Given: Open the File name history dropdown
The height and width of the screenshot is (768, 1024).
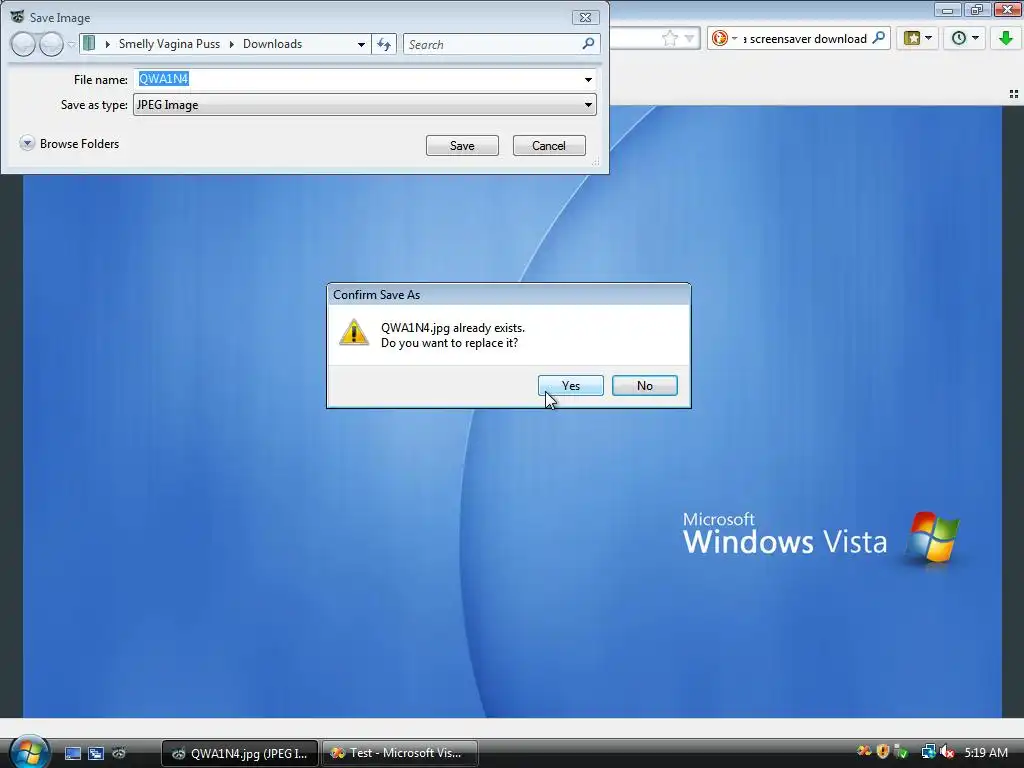Looking at the screenshot, I should point(588,80).
